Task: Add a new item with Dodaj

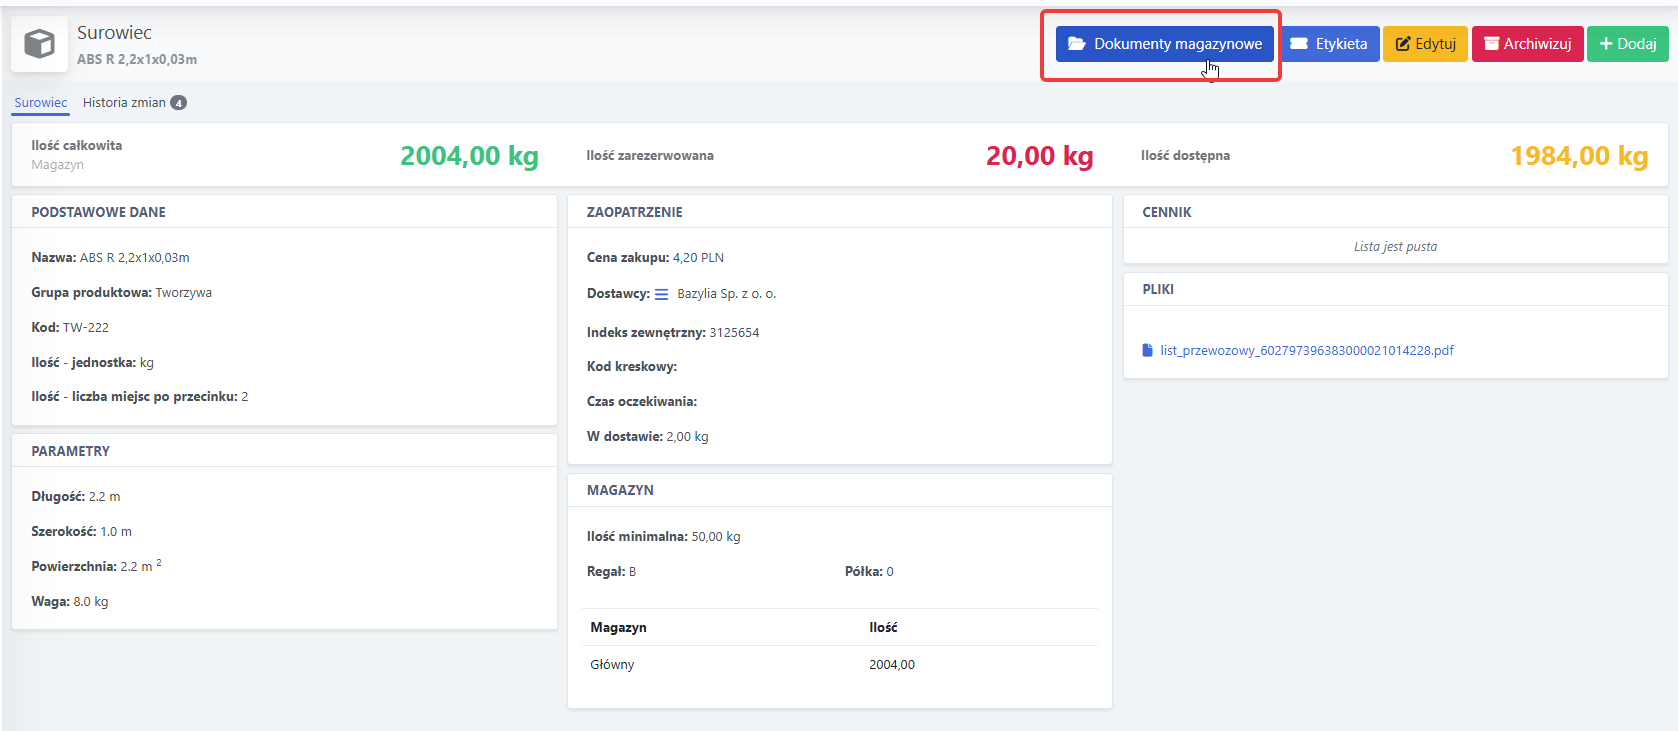Action: (1627, 44)
